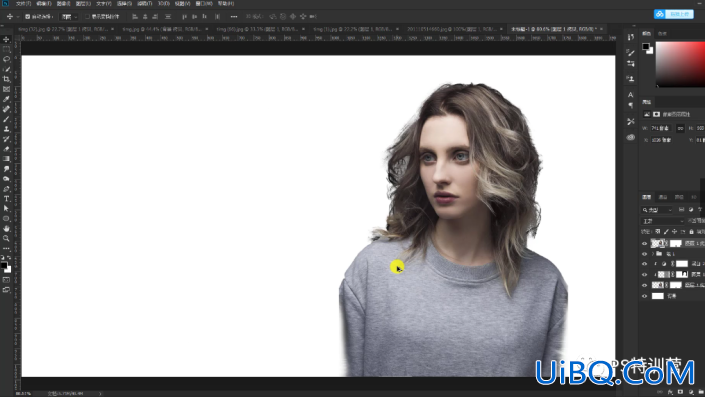The height and width of the screenshot is (397, 705).
Task: Click the link layers icon at panel bottom
Action: pos(660,392)
